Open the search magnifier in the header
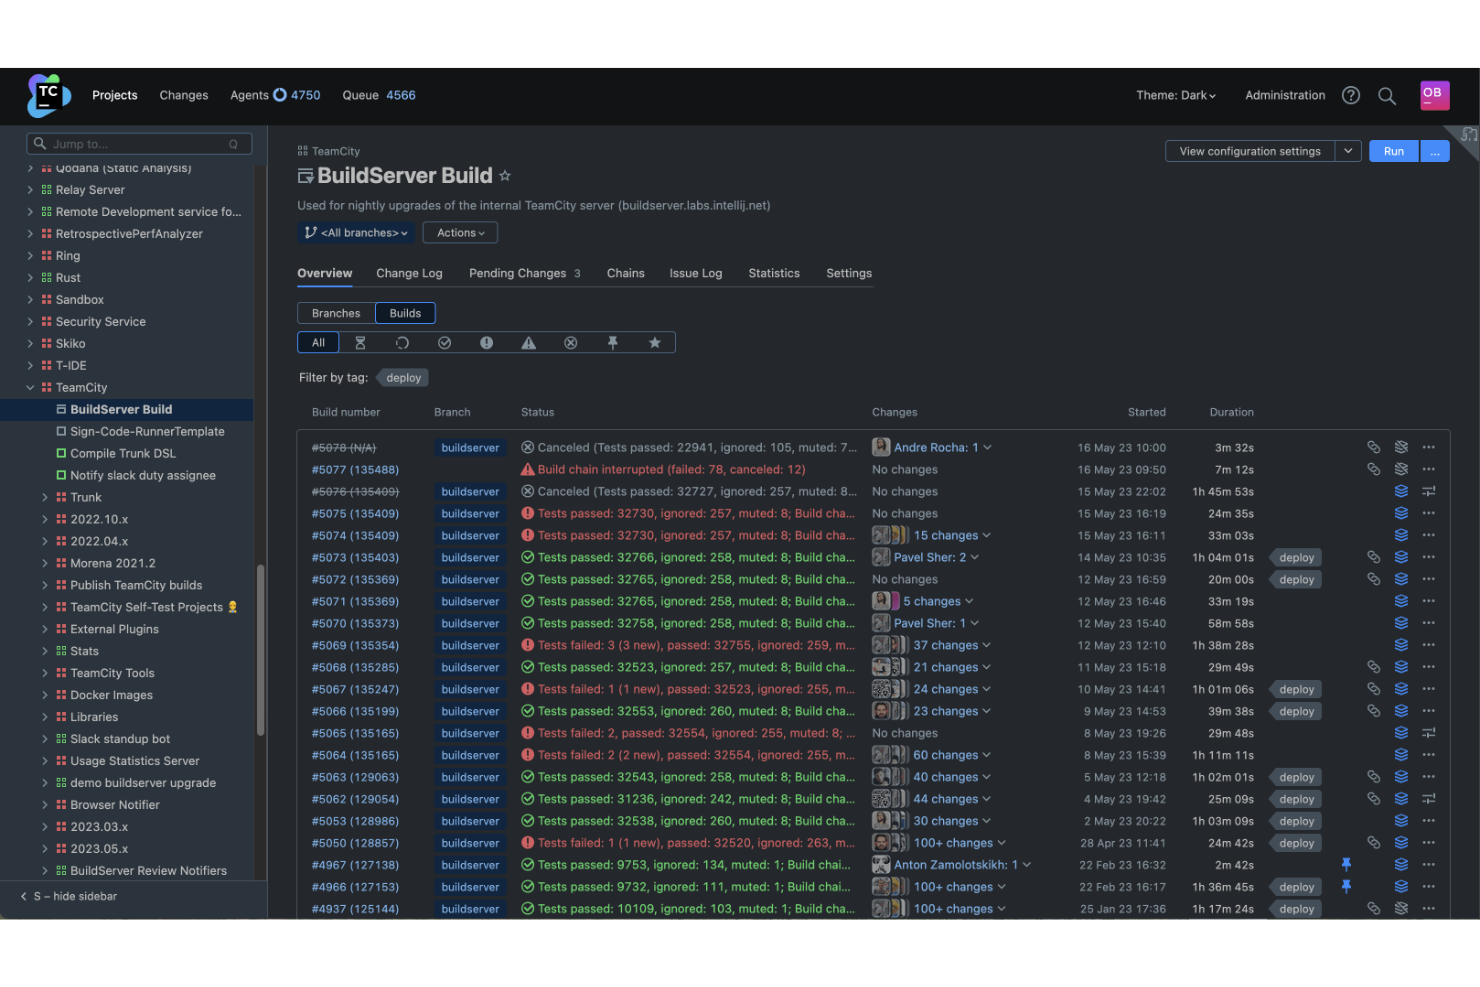The height and width of the screenshot is (987, 1480). (1387, 96)
